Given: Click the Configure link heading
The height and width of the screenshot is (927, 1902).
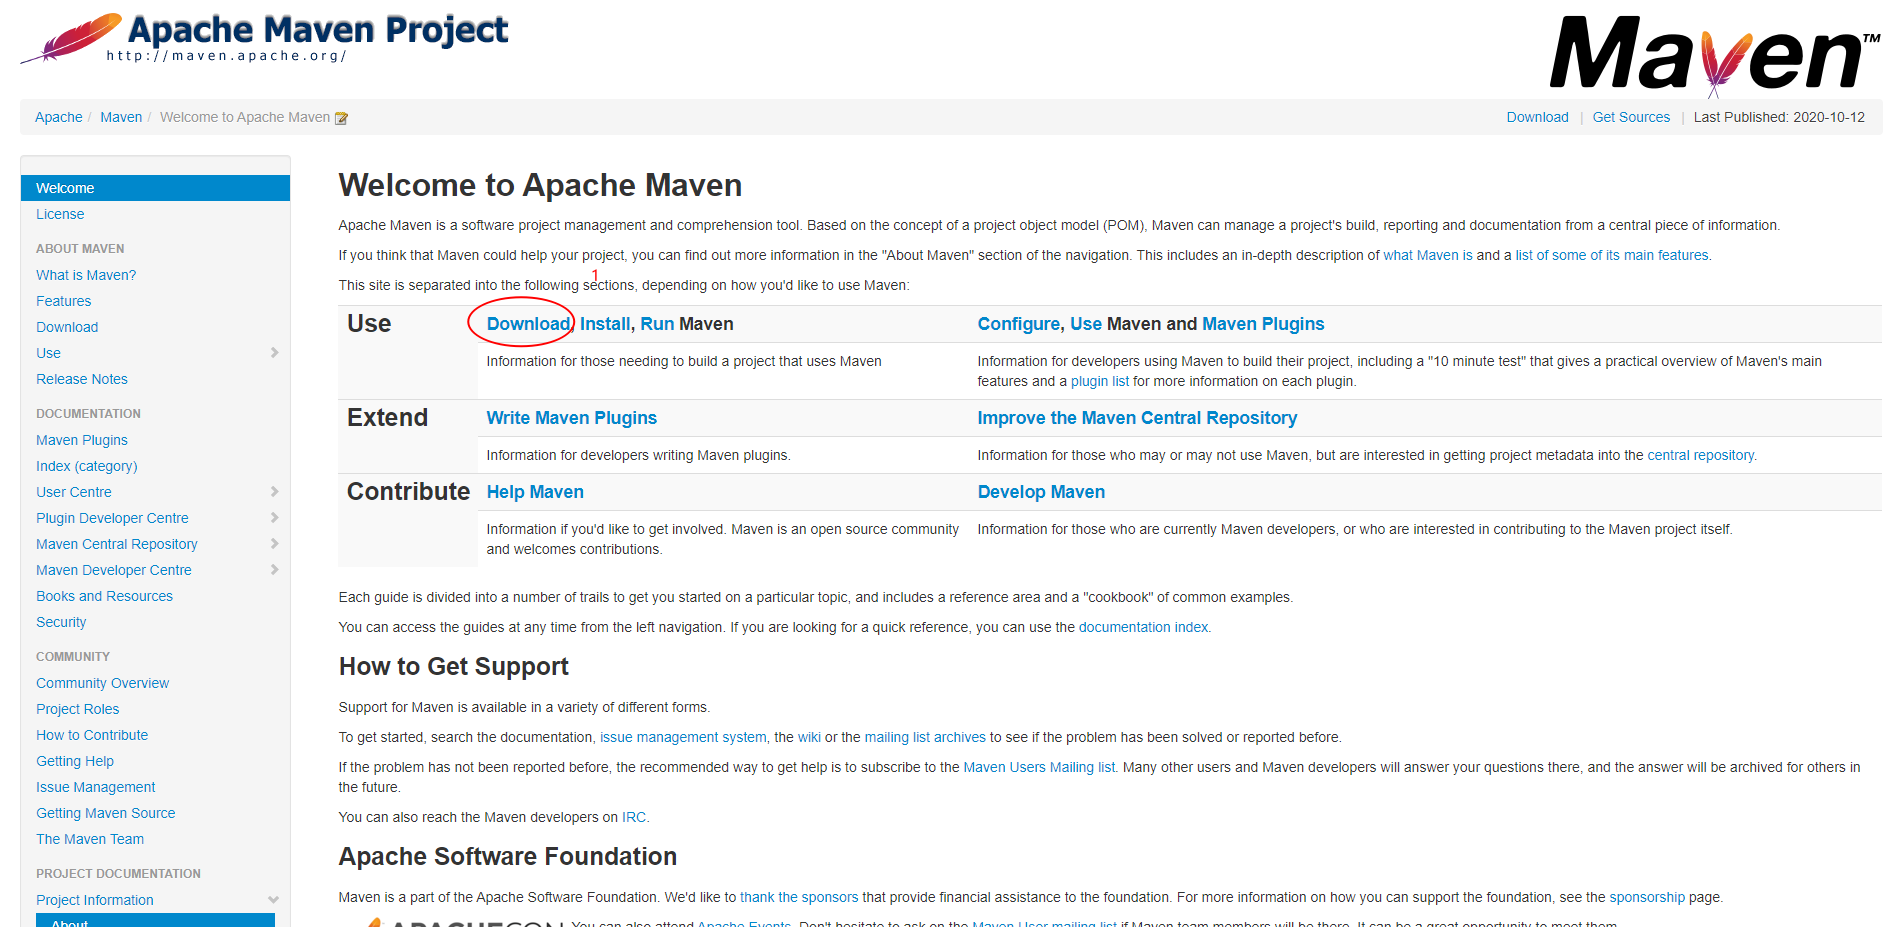Looking at the screenshot, I should pos(1018,324).
